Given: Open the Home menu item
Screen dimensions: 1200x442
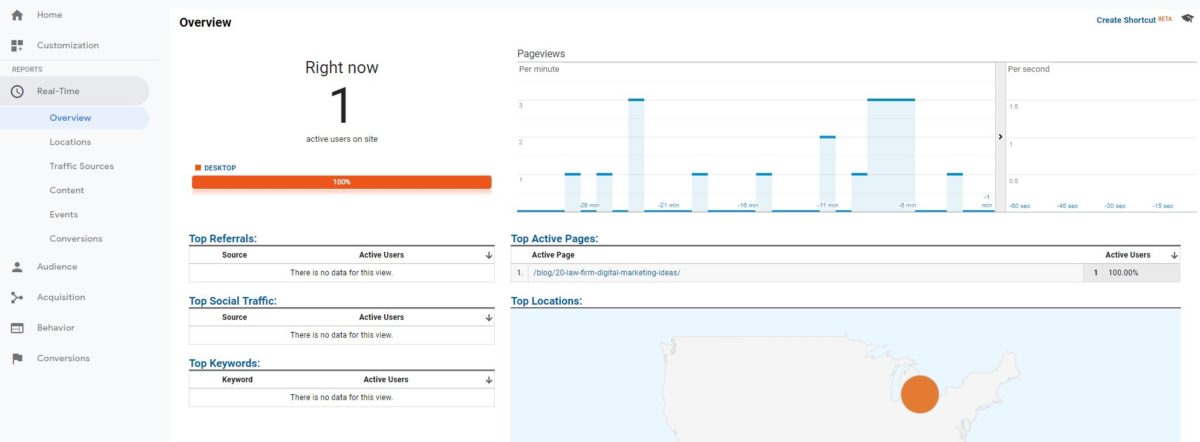Looking at the screenshot, I should pos(49,15).
